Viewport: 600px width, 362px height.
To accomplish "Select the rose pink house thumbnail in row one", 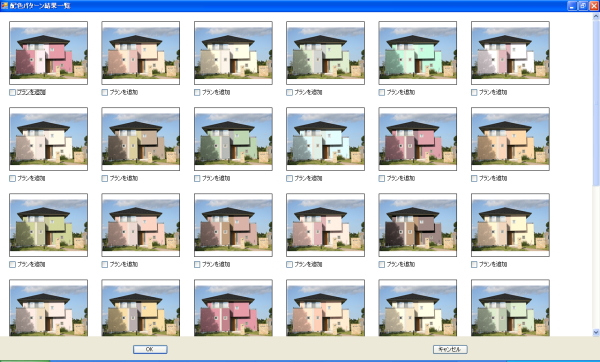I will coord(49,53).
